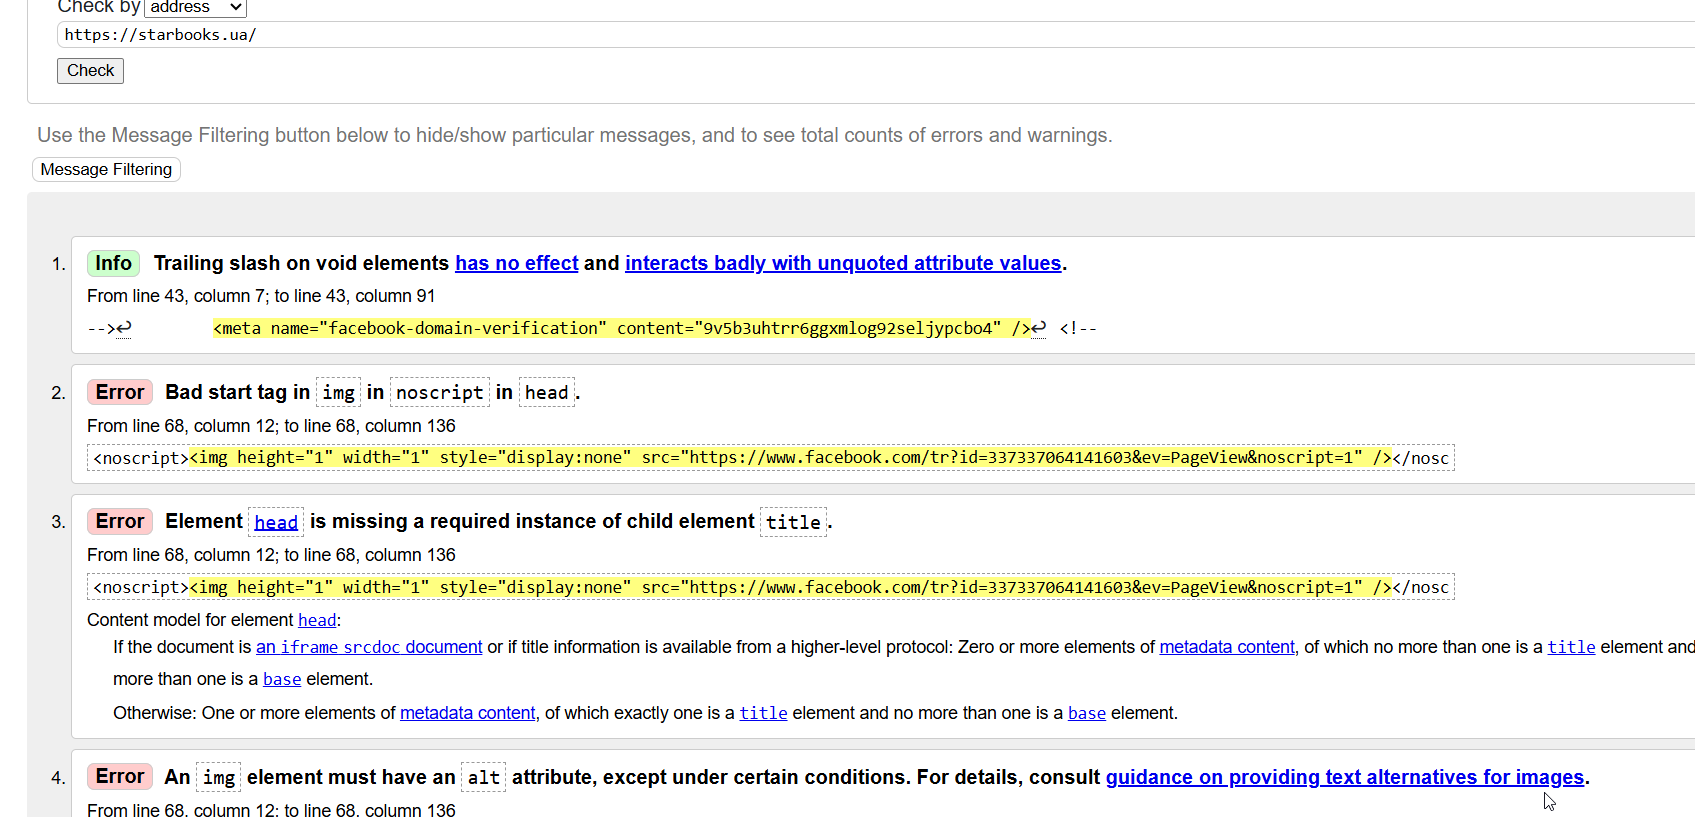1695x817 pixels.
Task: Click 'base' link in the 'Otherwise' sentence
Action: point(1086,713)
